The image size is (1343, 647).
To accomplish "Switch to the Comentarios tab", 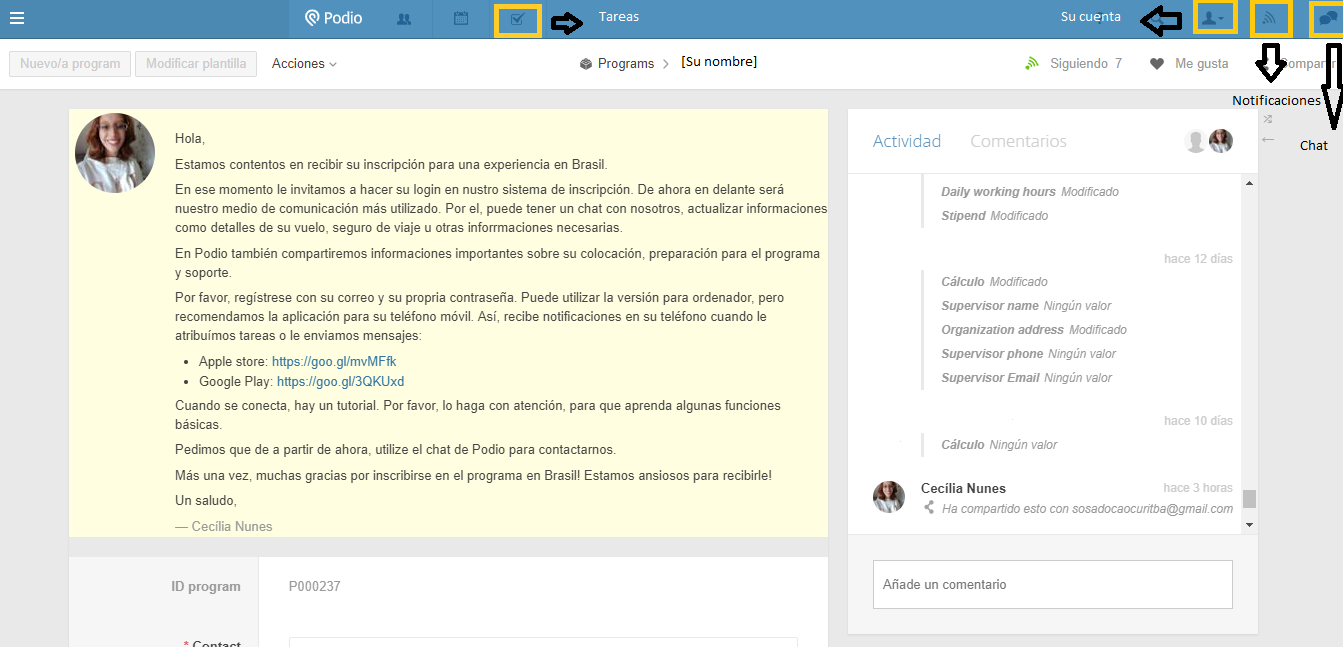I will pyautogui.click(x=1018, y=141).
